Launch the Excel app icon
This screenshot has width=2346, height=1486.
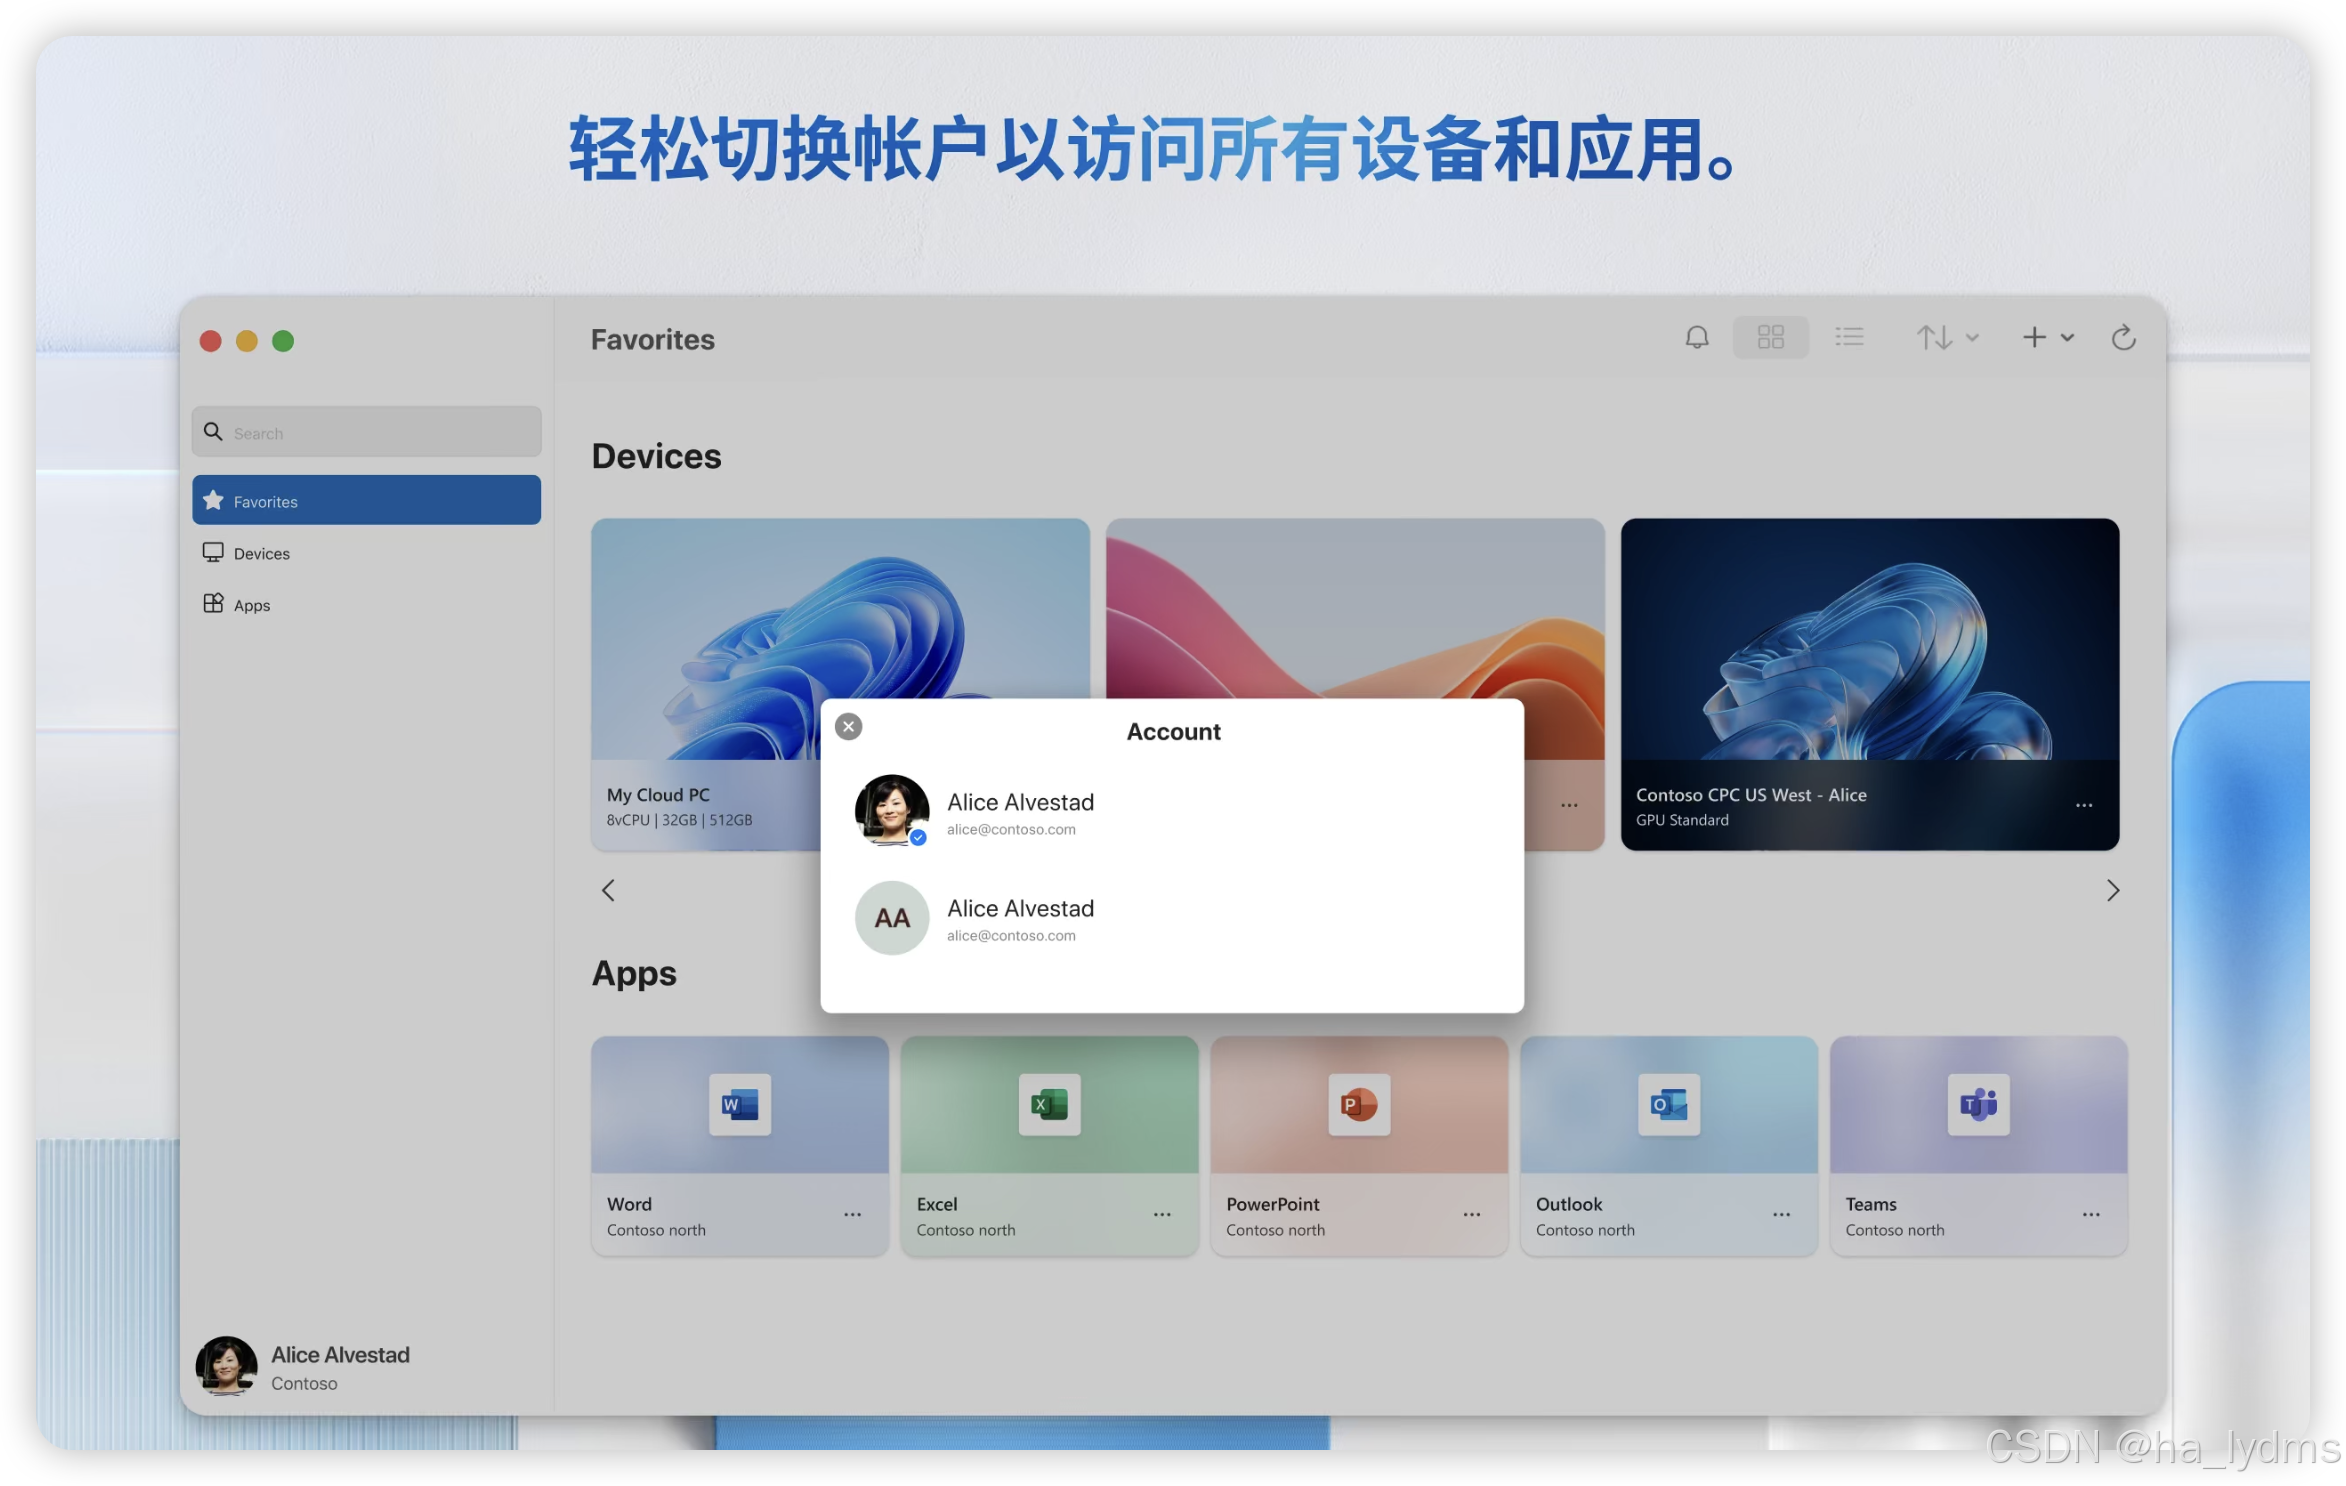tap(1049, 1104)
